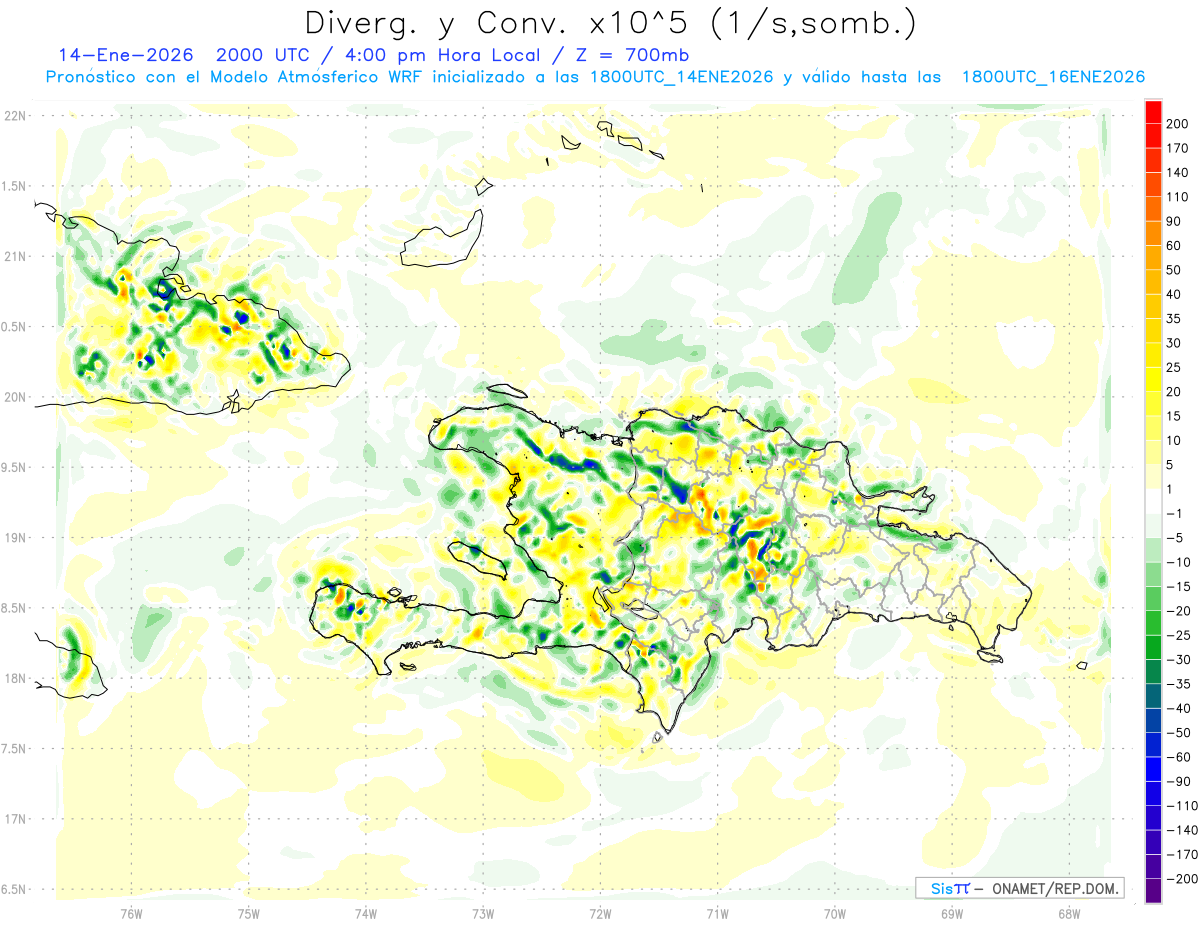Image resolution: width=1200 pixels, height=927 pixels.
Task: Click the "9.5N" latitude label
Action: 15,467
